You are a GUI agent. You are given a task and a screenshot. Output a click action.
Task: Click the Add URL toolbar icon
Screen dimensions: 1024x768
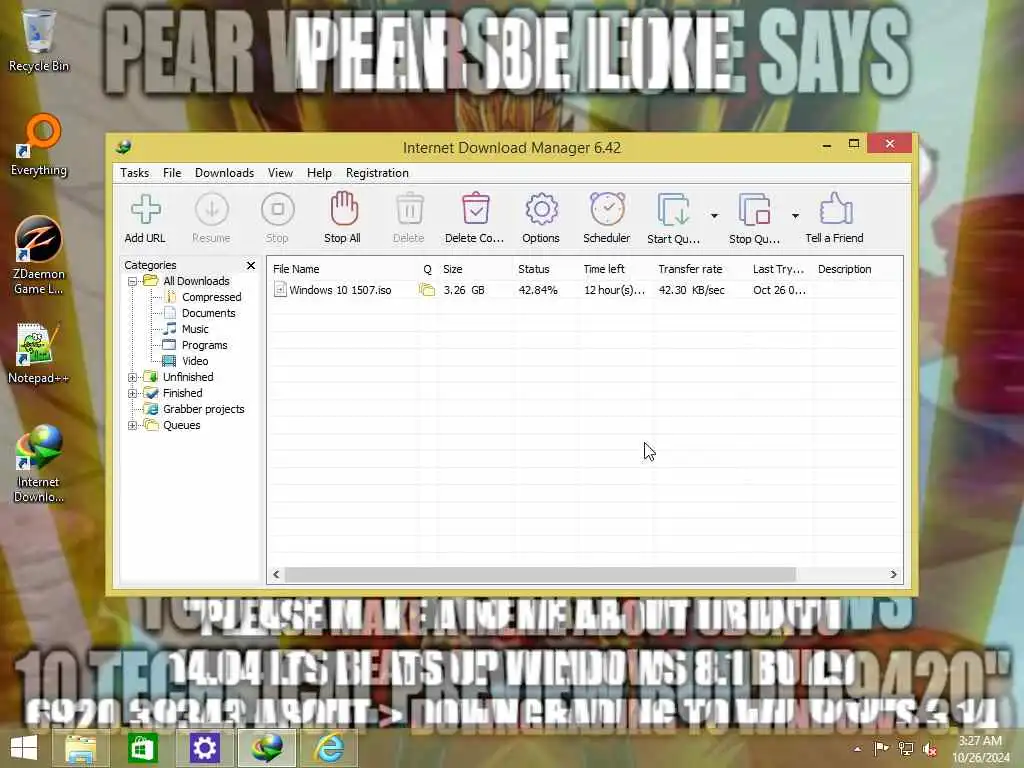(x=145, y=210)
